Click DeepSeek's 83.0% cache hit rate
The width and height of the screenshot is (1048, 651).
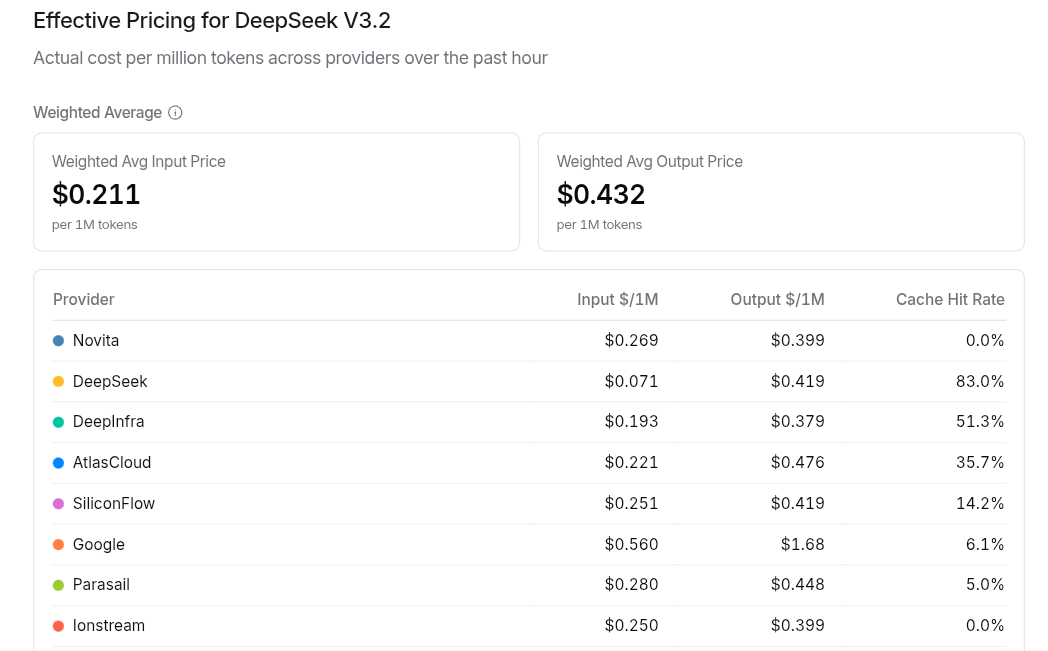[x=980, y=382]
